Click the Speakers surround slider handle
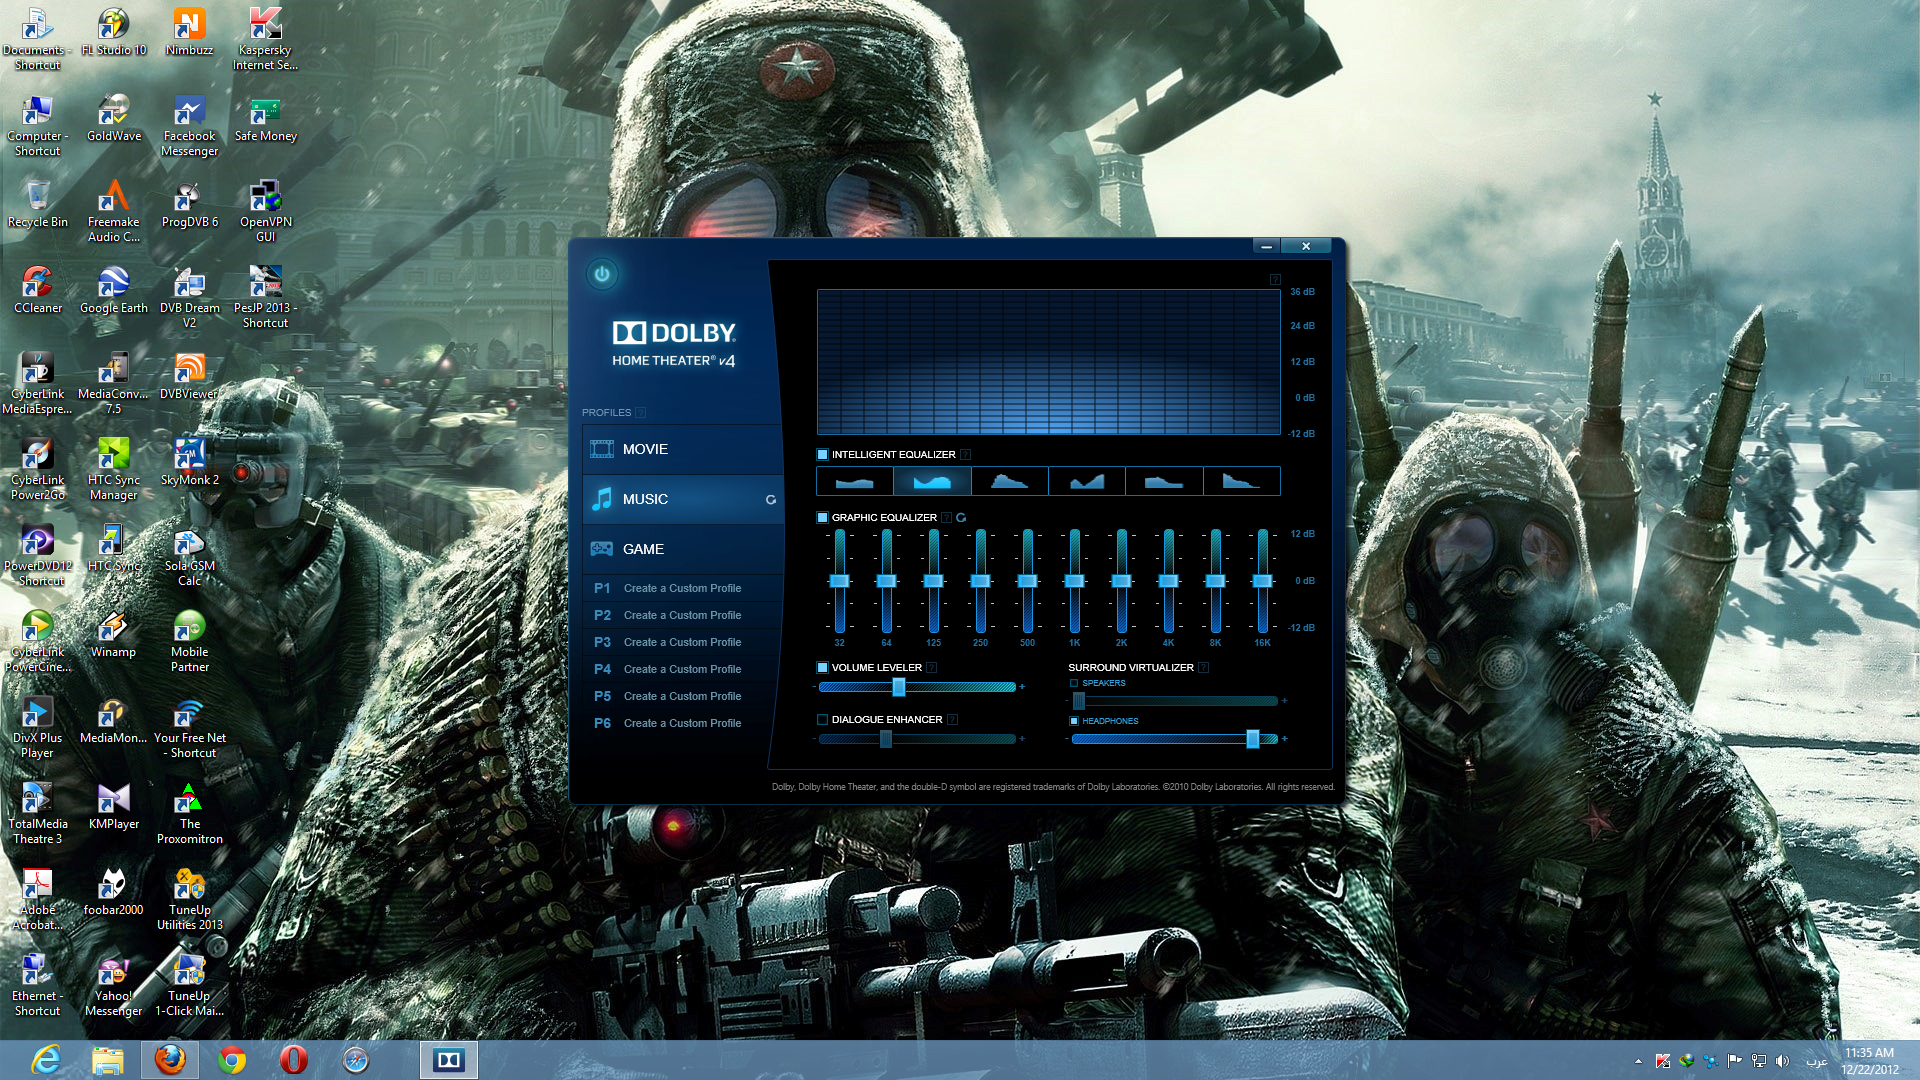 click(1079, 701)
